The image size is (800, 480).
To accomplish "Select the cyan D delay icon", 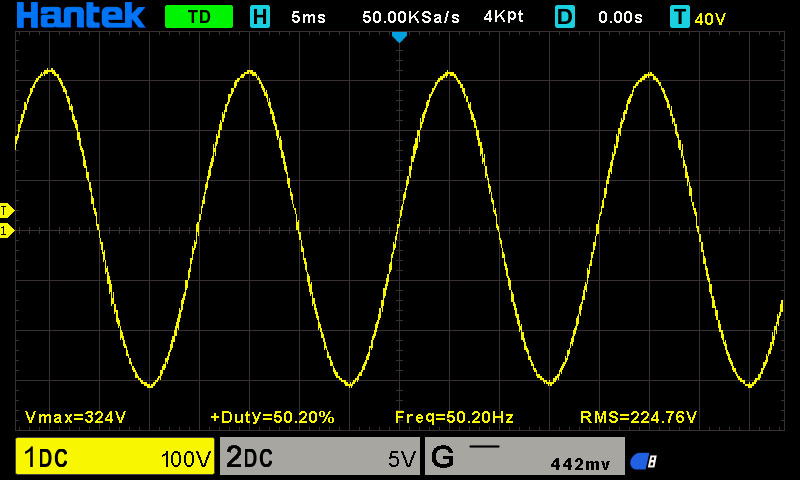I will pos(565,17).
